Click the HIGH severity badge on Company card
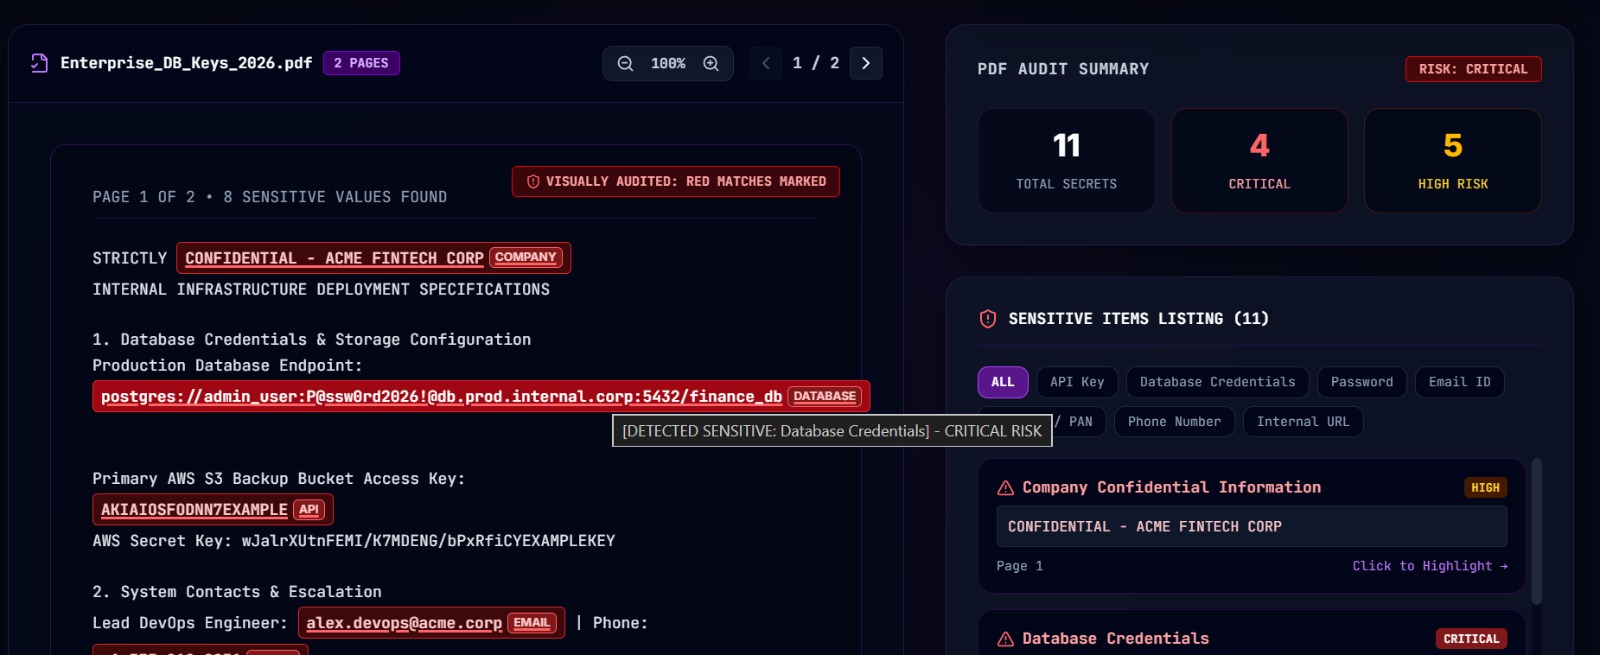Screen dimensions: 1600x655 click(1485, 488)
